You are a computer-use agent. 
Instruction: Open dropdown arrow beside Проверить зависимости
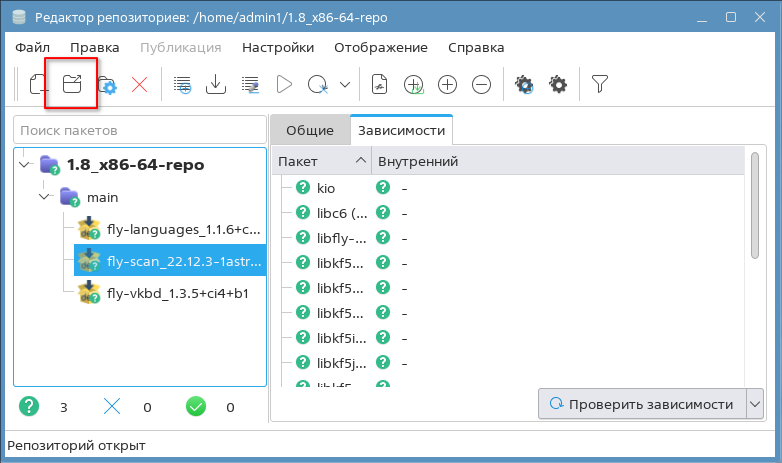click(755, 404)
